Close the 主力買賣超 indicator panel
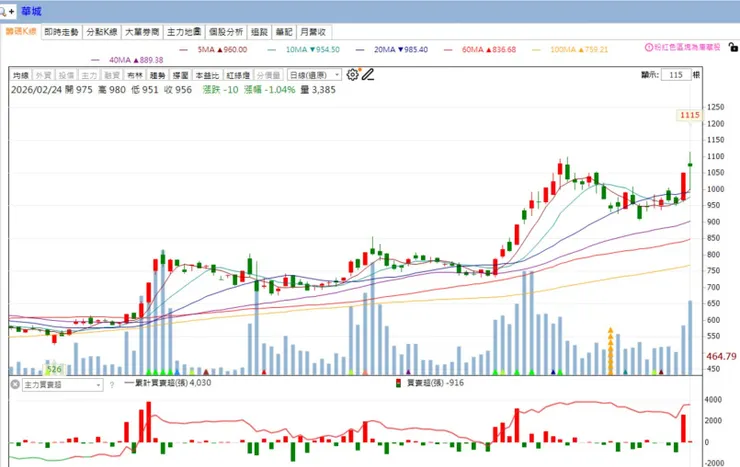The width and height of the screenshot is (740, 467). [15, 384]
